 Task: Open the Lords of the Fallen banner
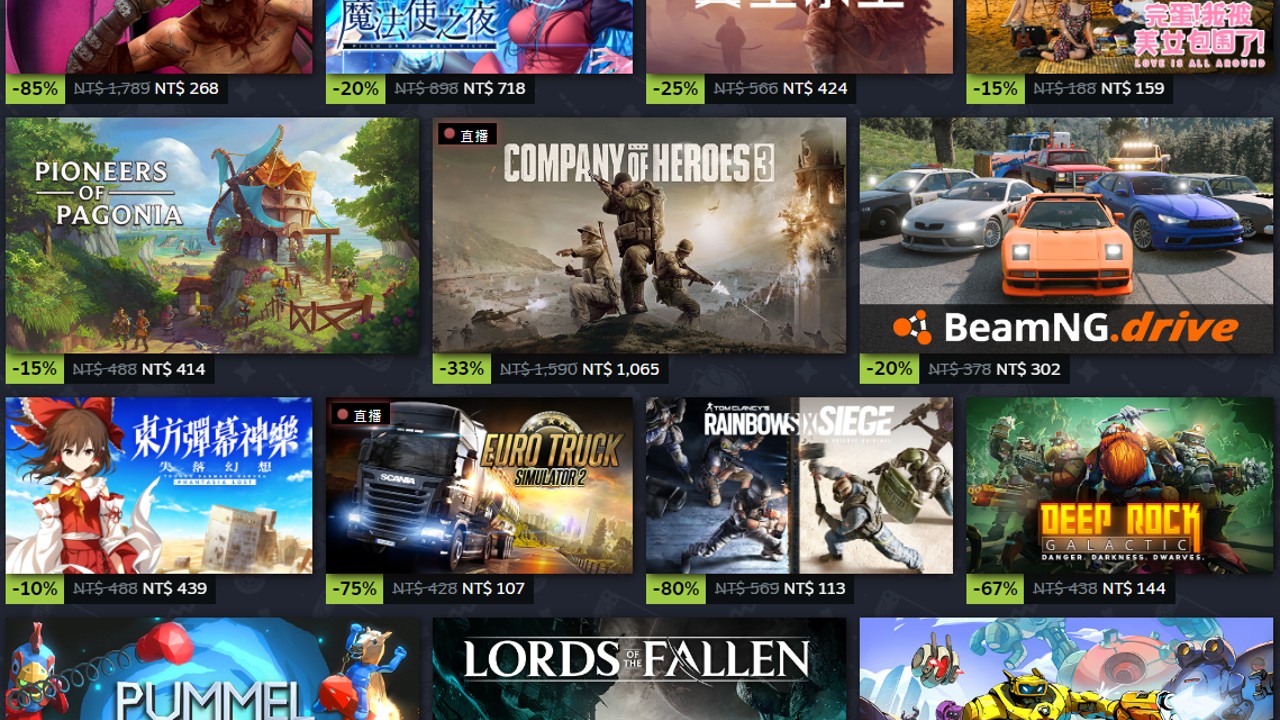[639, 668]
